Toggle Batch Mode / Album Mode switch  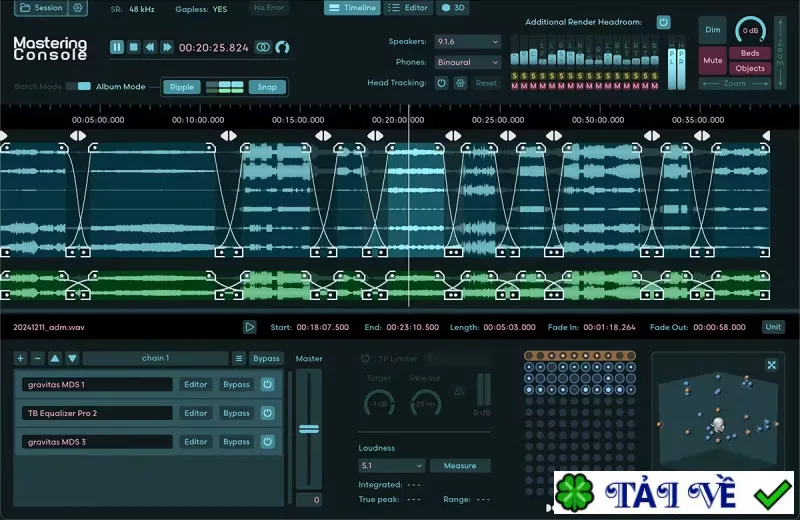pos(78,86)
